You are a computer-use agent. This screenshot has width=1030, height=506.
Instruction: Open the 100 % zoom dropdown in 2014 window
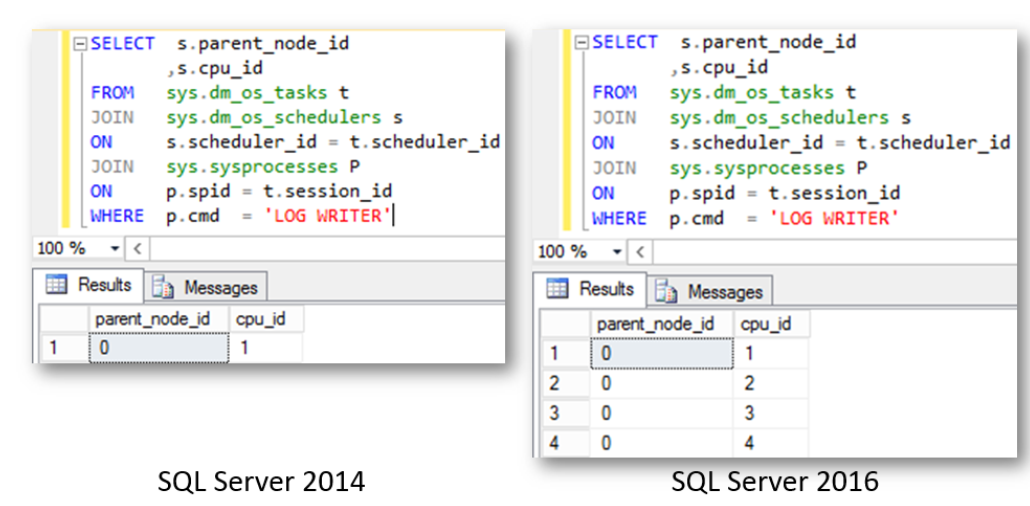click(116, 249)
